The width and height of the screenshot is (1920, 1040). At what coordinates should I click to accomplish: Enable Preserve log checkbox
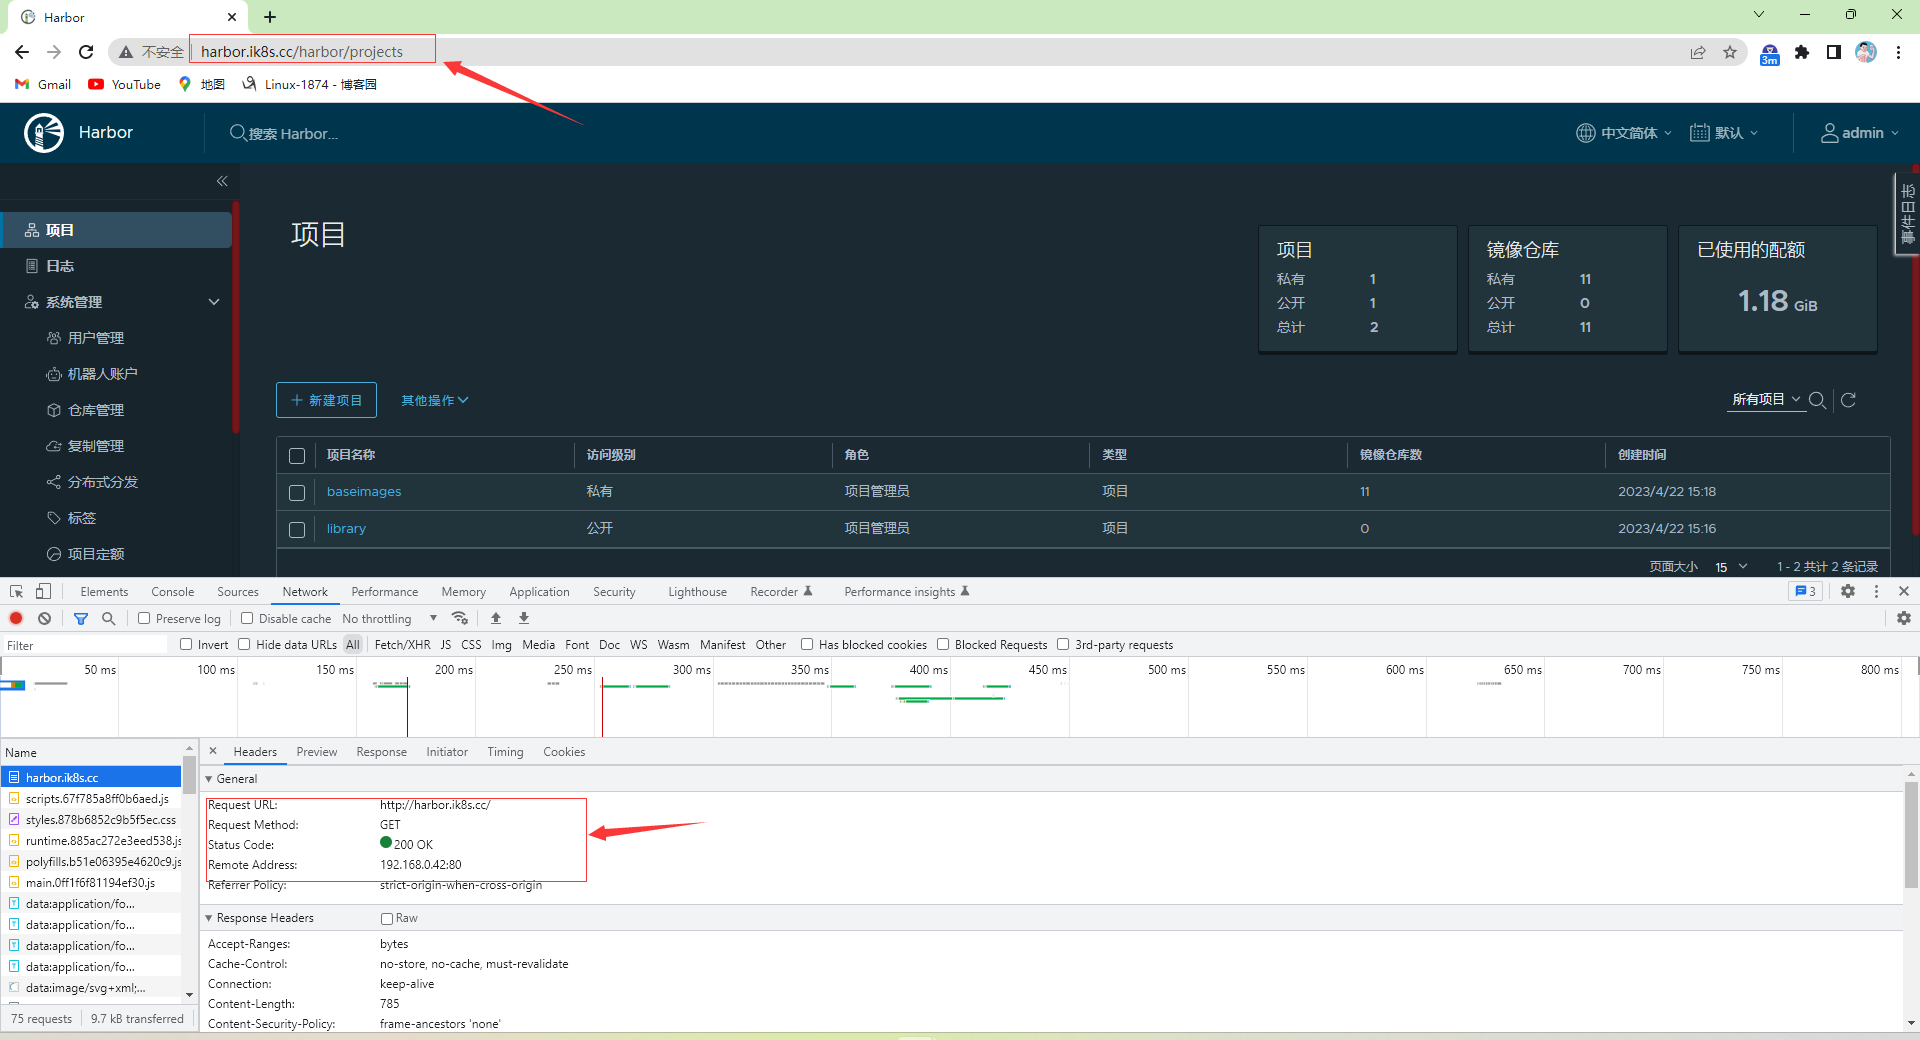(x=144, y=618)
